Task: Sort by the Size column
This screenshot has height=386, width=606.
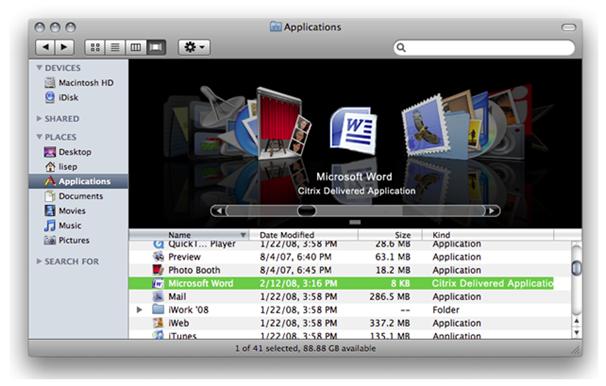Action: tap(390, 235)
